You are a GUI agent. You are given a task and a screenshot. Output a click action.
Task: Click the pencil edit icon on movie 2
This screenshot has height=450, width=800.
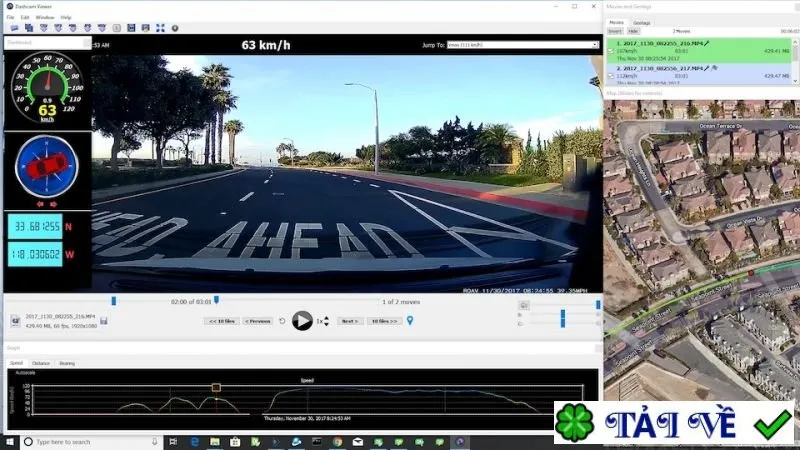[707, 68]
